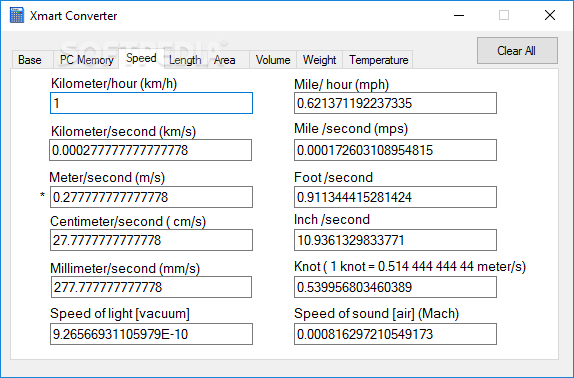Screen dimensions: 574x378
Task: Click the Mile/ hour (mph) label
Action: pyautogui.click(x=341, y=85)
